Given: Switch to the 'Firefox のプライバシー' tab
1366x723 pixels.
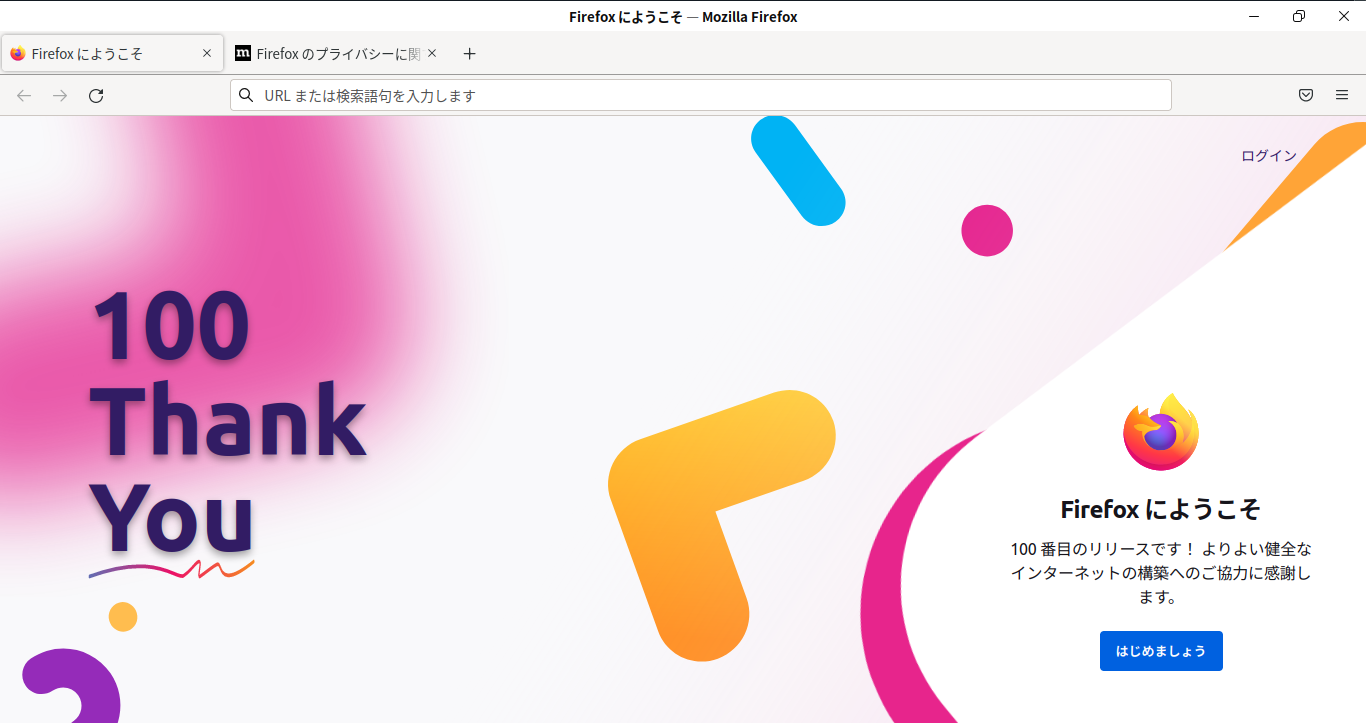Looking at the screenshot, I should pyautogui.click(x=337, y=54).
